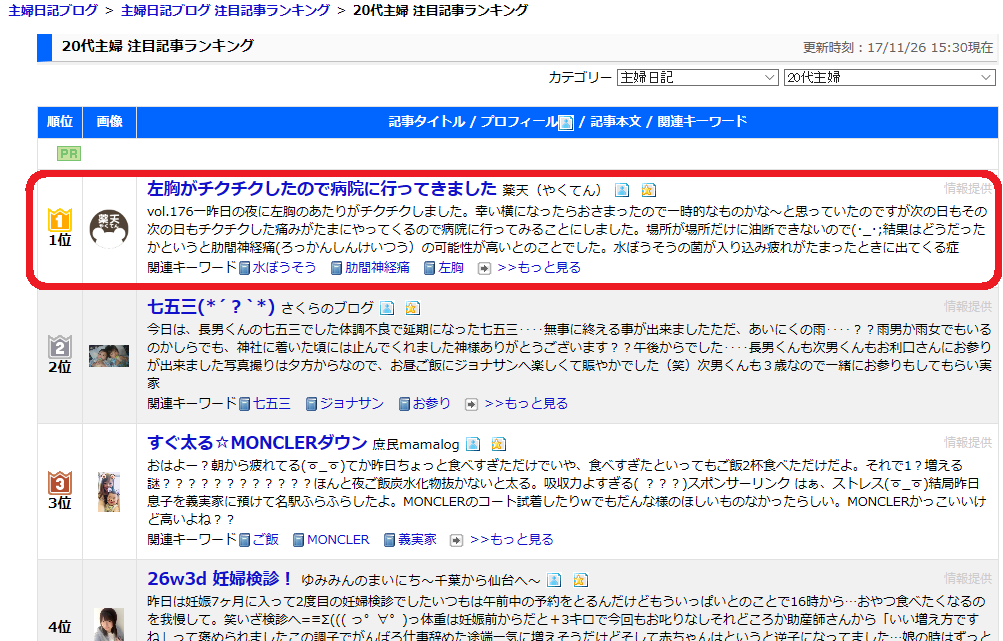This screenshot has width=1003, height=641.
Task: View profile icon for さくらのブログ
Action: (387, 308)
